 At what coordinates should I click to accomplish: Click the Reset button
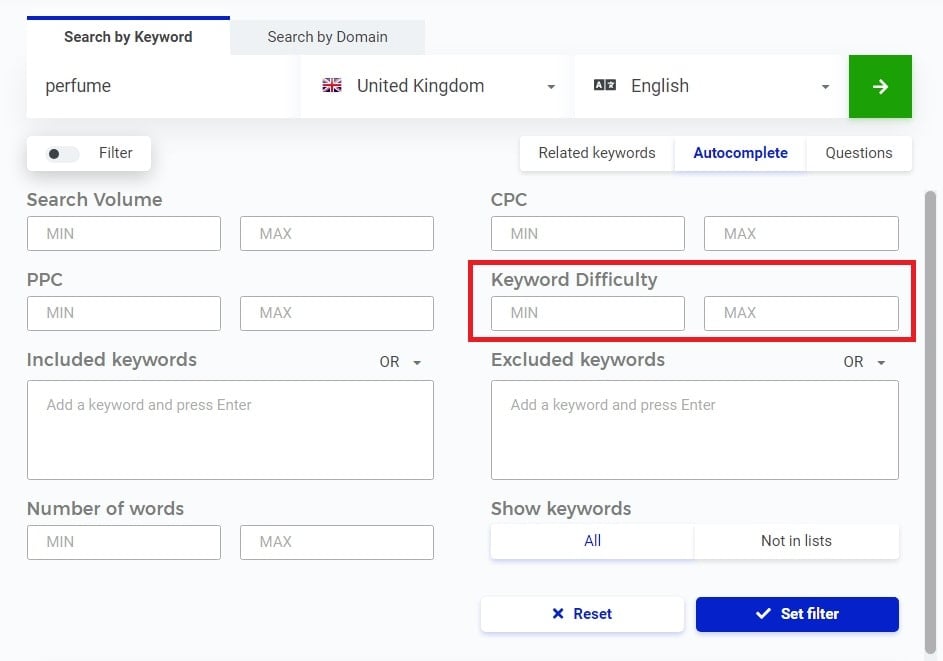tap(582, 614)
